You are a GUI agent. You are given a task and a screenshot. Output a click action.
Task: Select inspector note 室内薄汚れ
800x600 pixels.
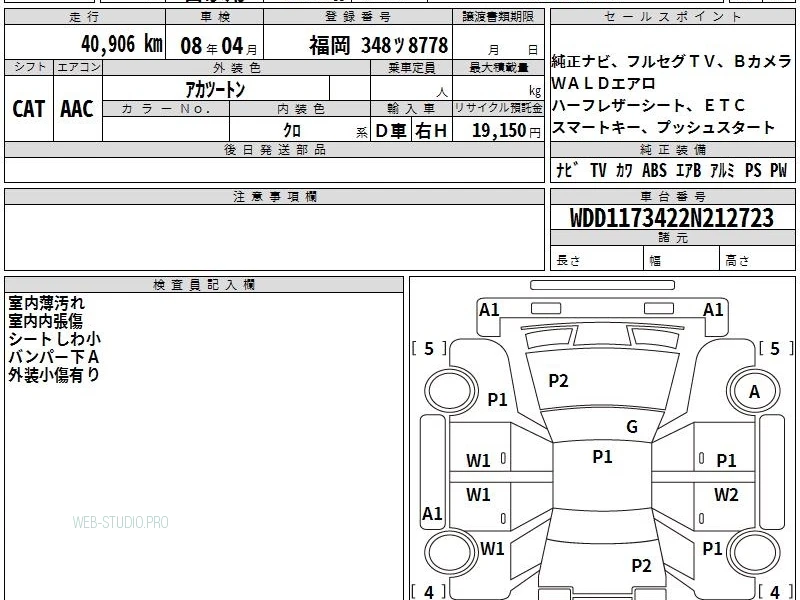click(x=46, y=303)
